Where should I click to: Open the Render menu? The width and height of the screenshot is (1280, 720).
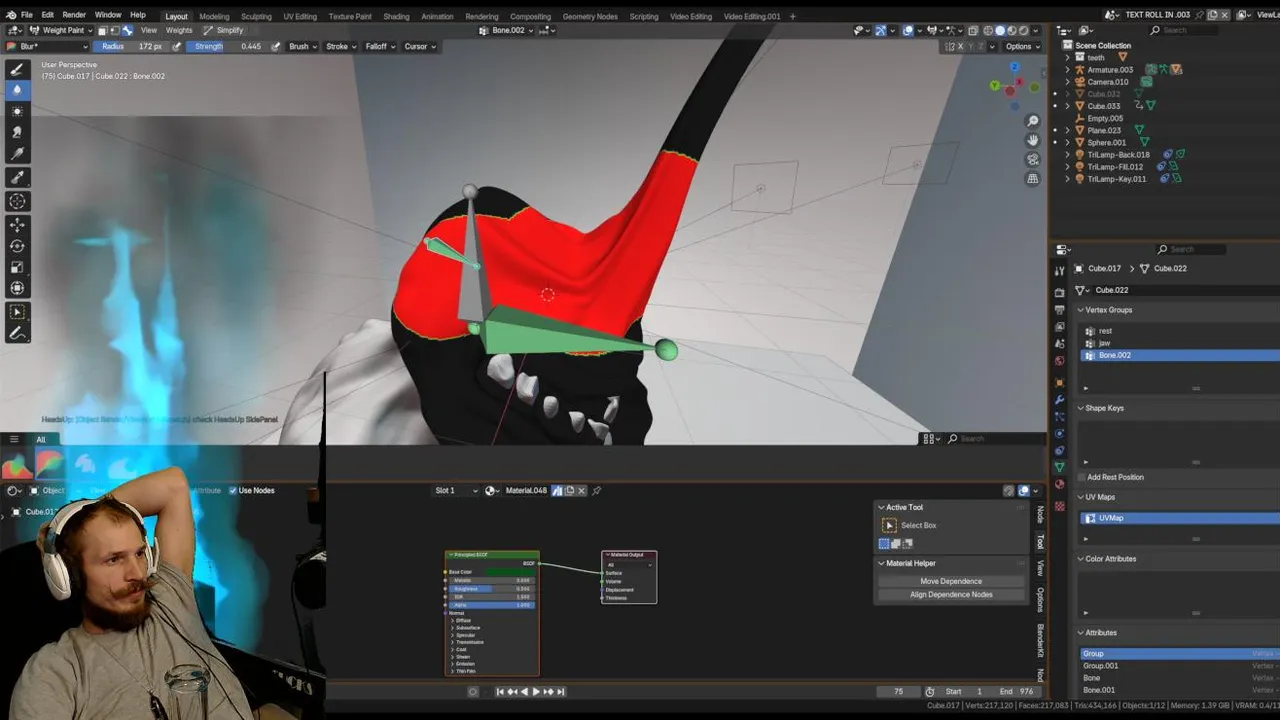74,15
